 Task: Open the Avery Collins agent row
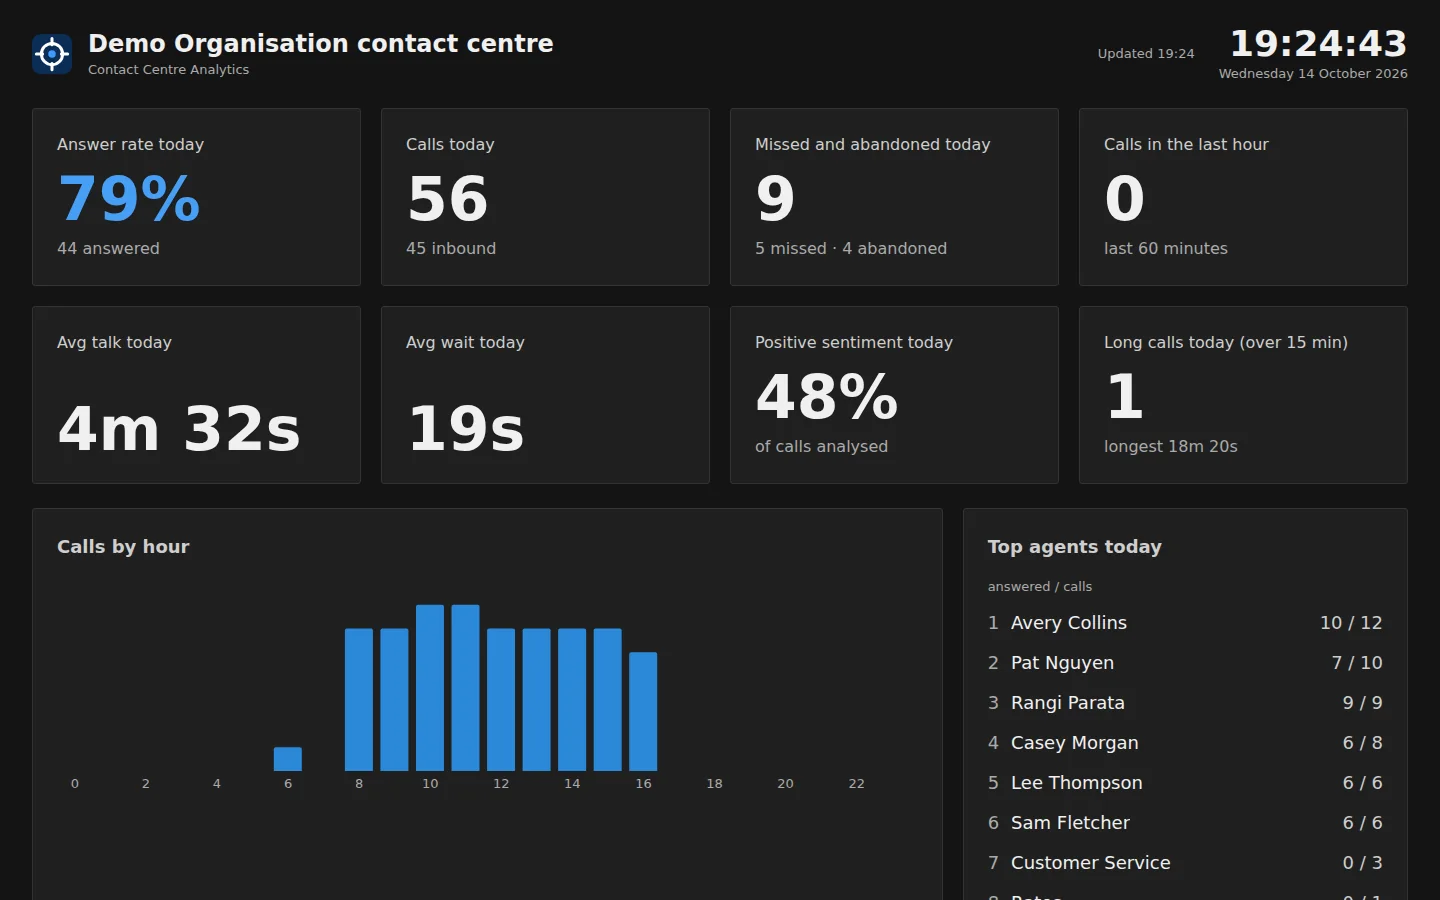coord(1185,623)
